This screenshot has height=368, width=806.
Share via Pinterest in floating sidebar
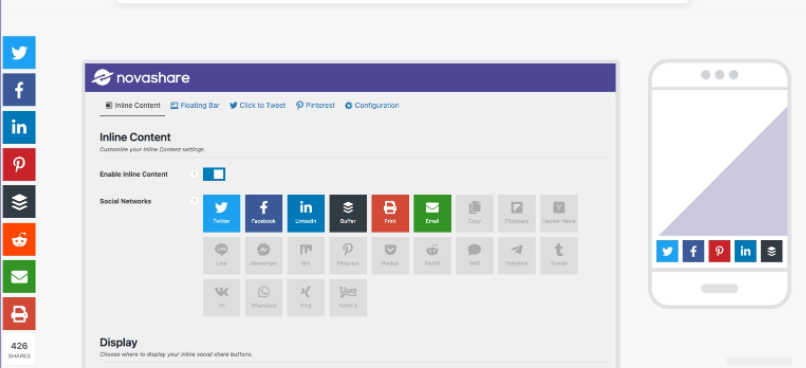19,164
